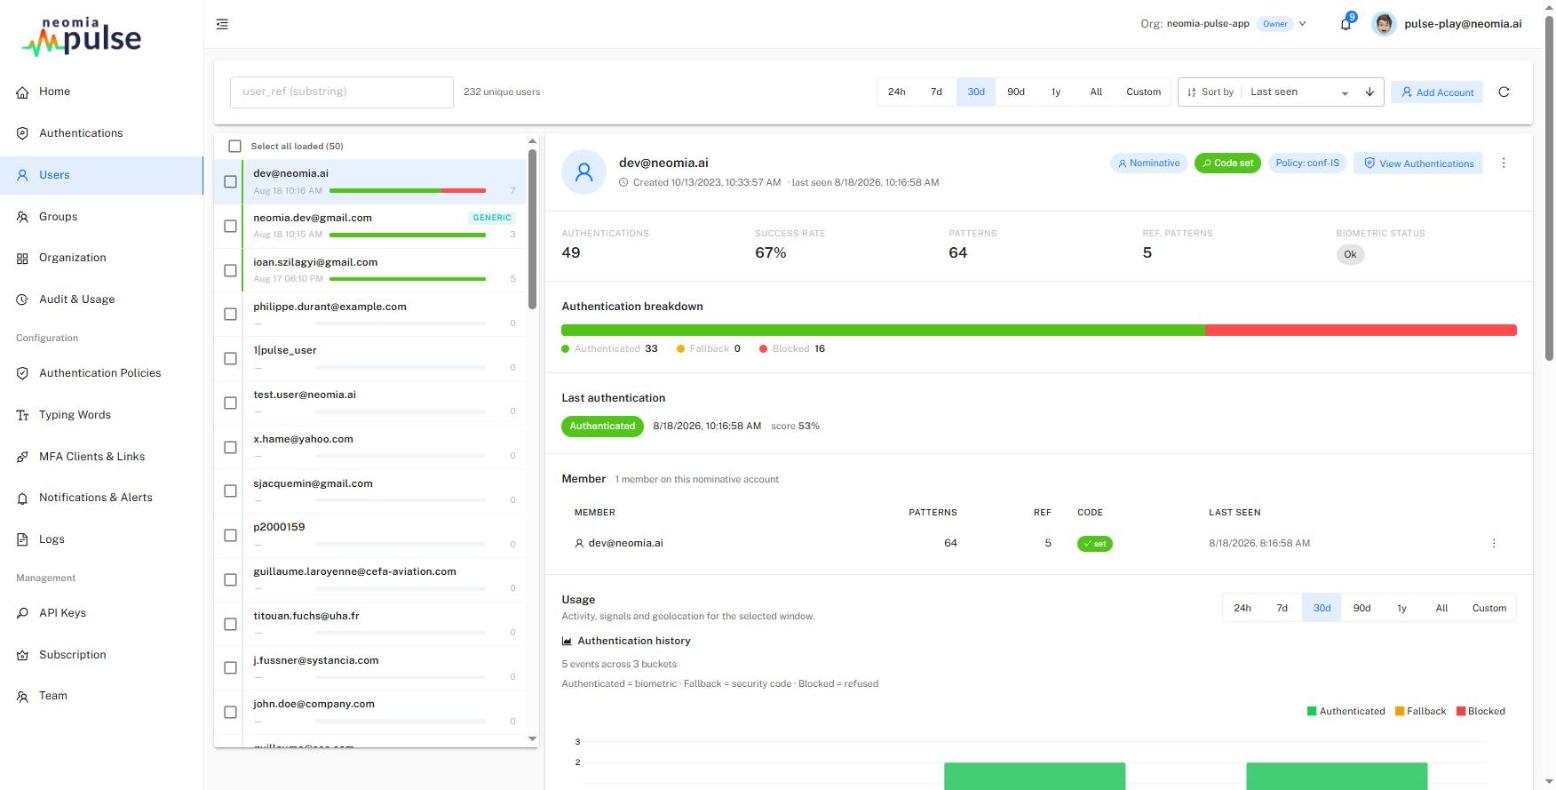Click the MFA Clients & Links icon
1556x790 pixels.
[x=22, y=457]
